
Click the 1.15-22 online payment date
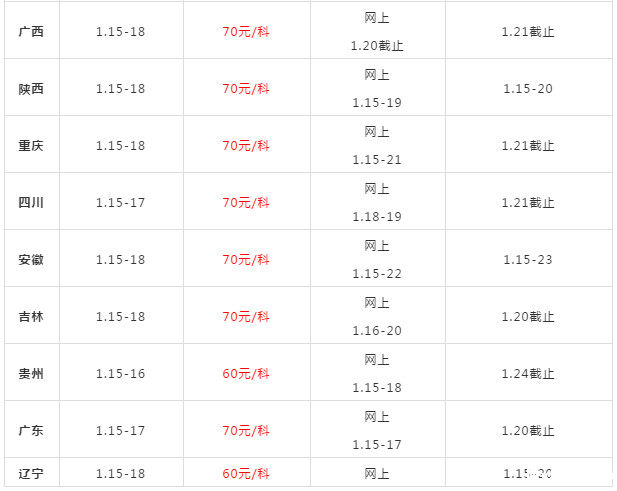point(377,273)
